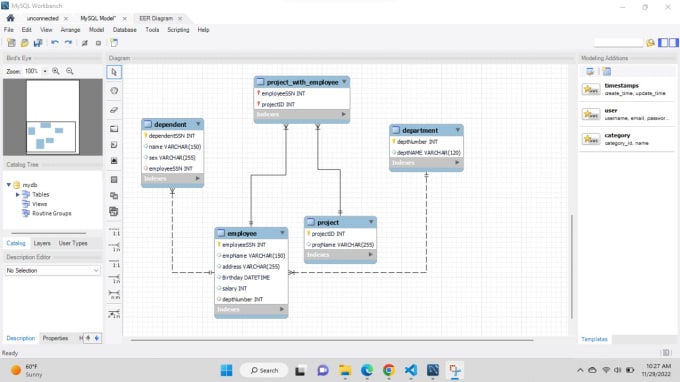Open the Arrange menu
Viewport: 680px width, 382px height.
pos(70,30)
